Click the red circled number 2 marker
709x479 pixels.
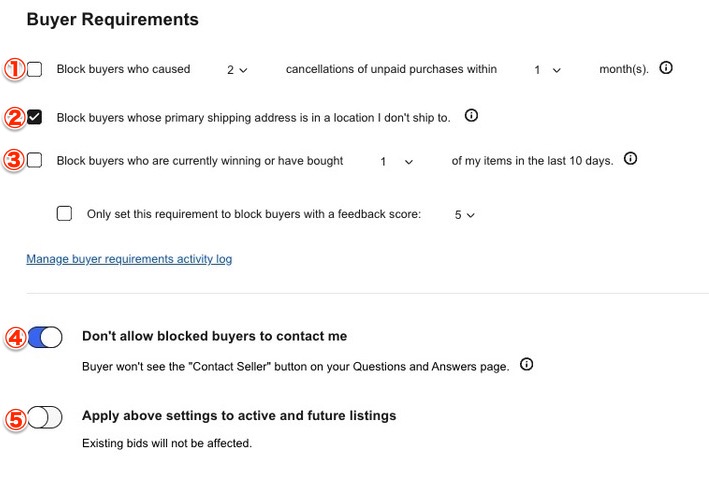[x=14, y=117]
